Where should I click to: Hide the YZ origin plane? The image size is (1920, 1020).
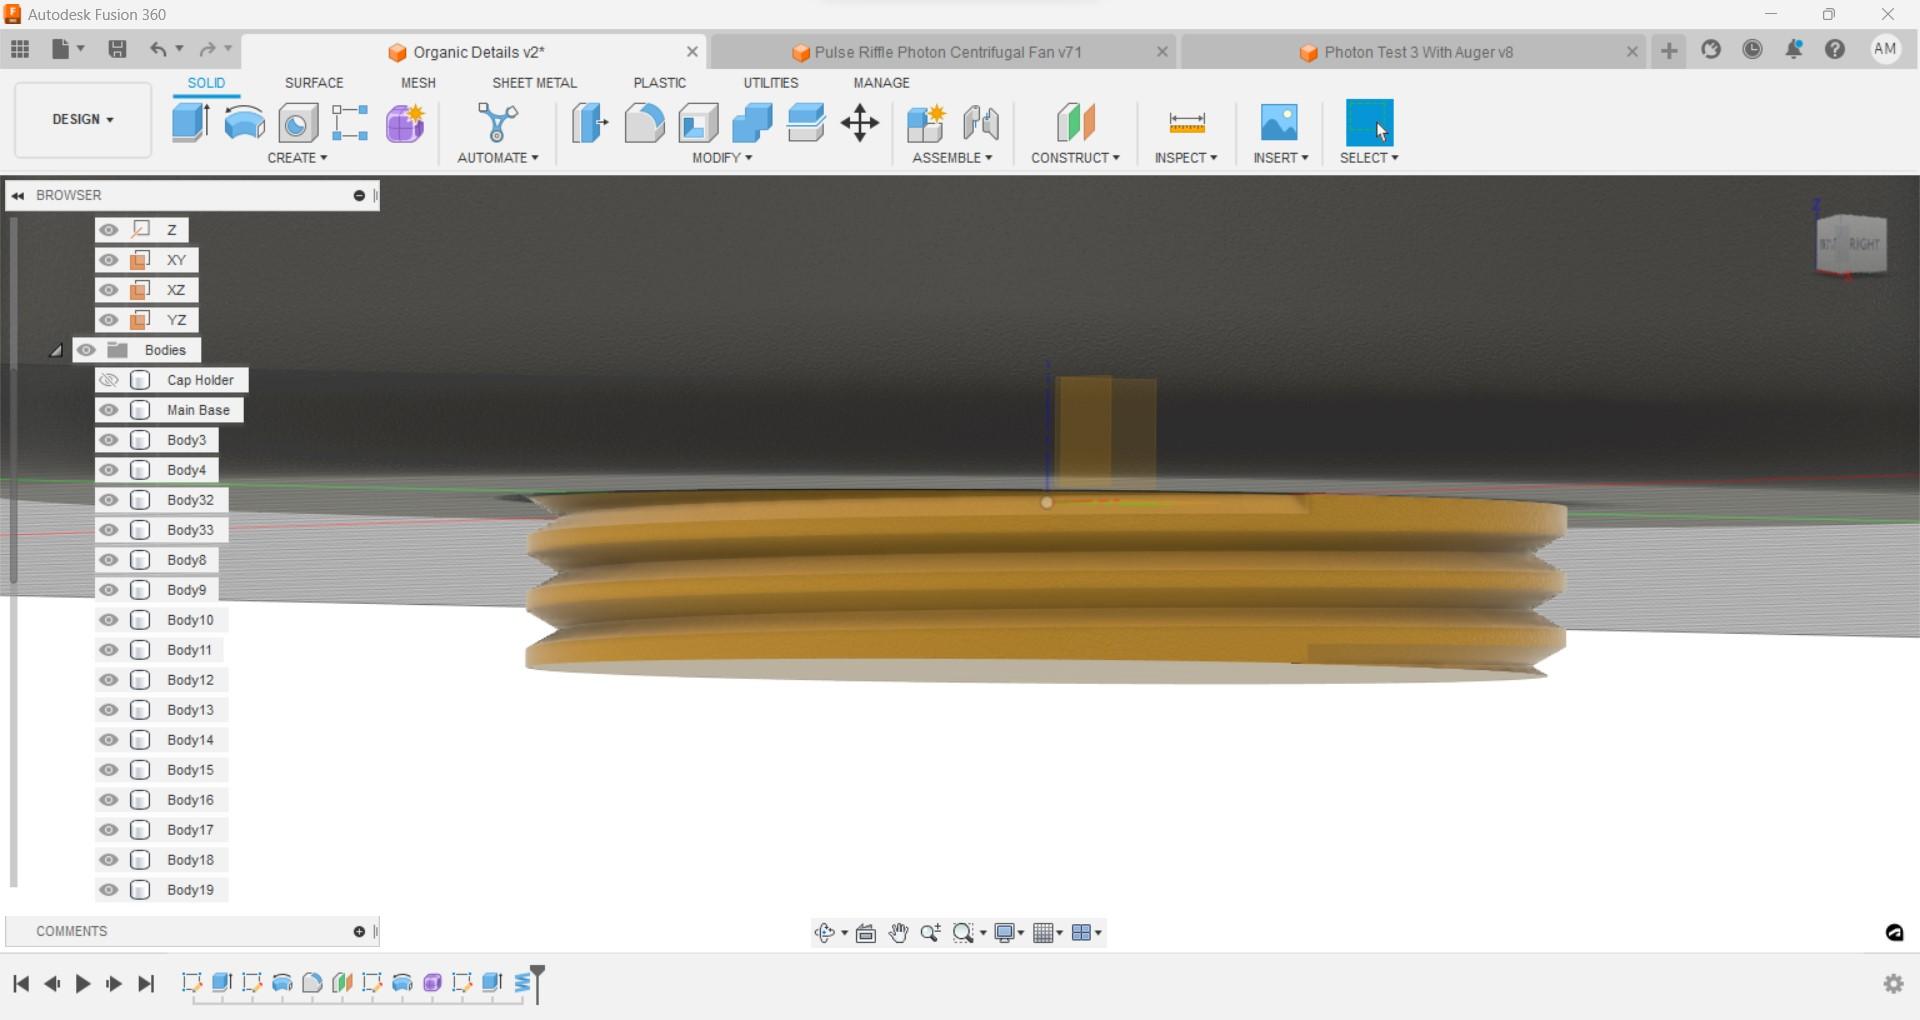click(109, 320)
